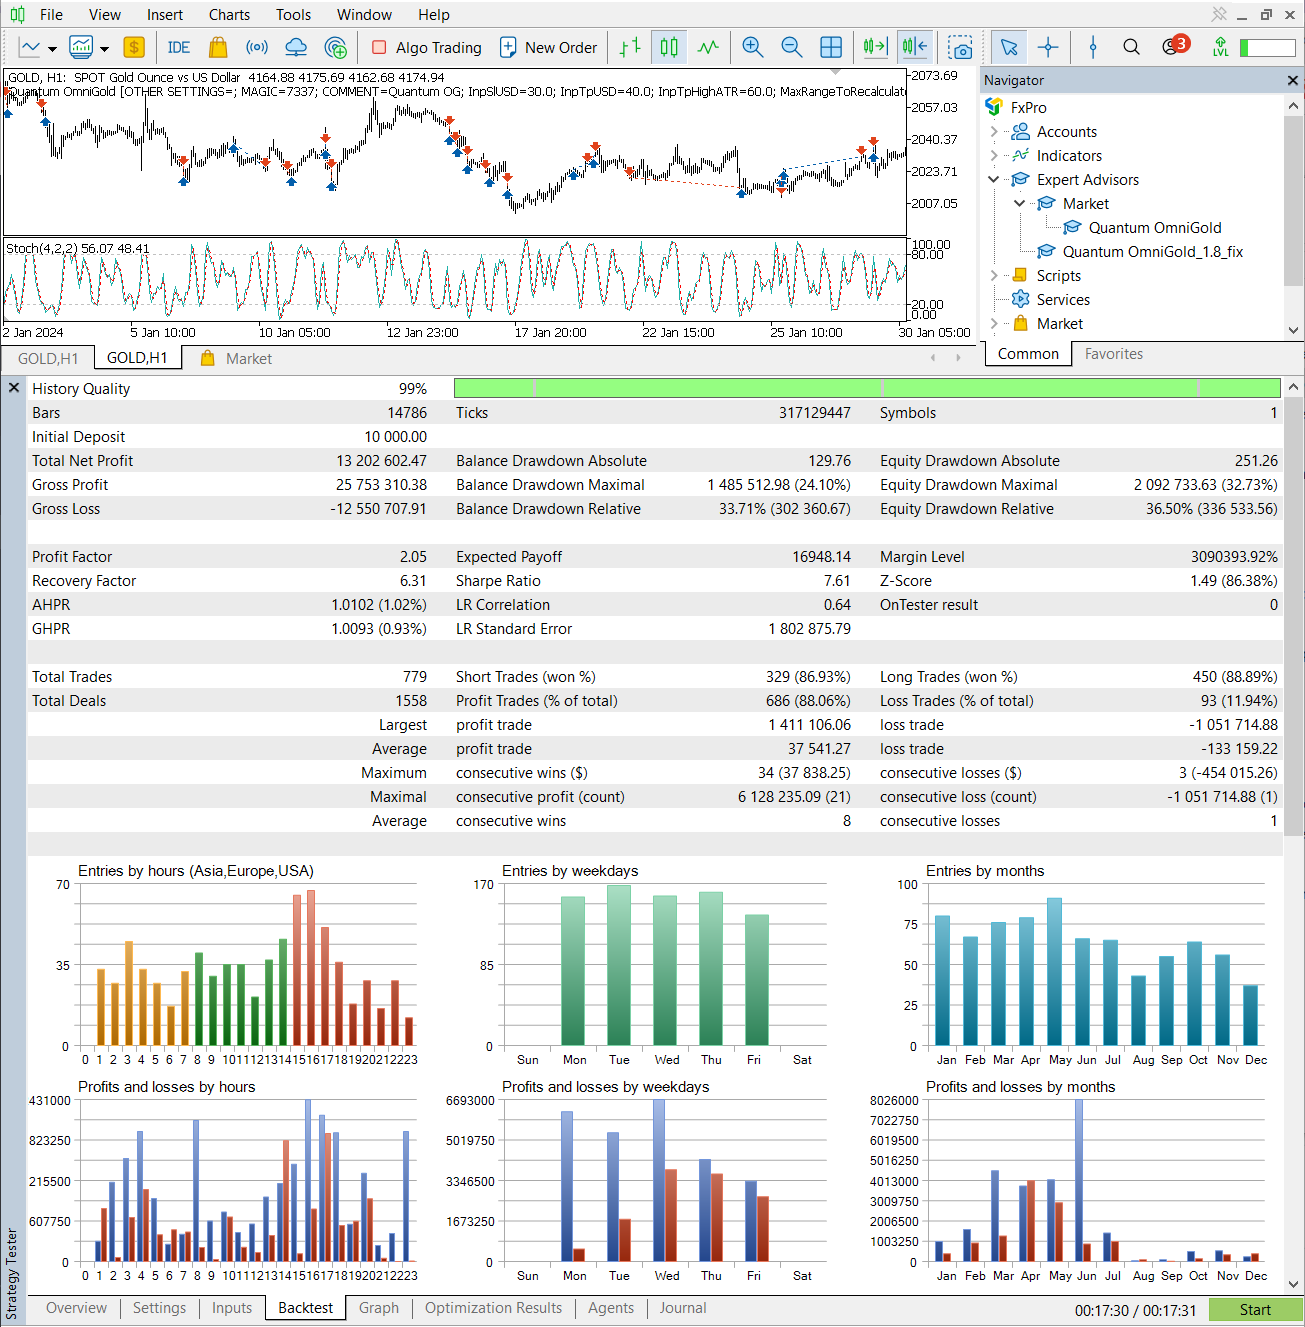
Task: Click the Inputs tab of tester
Action: 232,1308
